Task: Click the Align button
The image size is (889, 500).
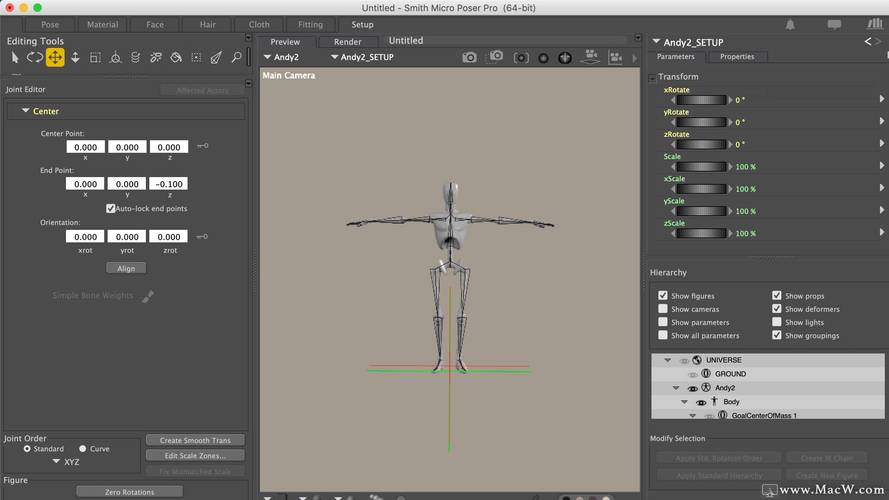Action: (126, 268)
